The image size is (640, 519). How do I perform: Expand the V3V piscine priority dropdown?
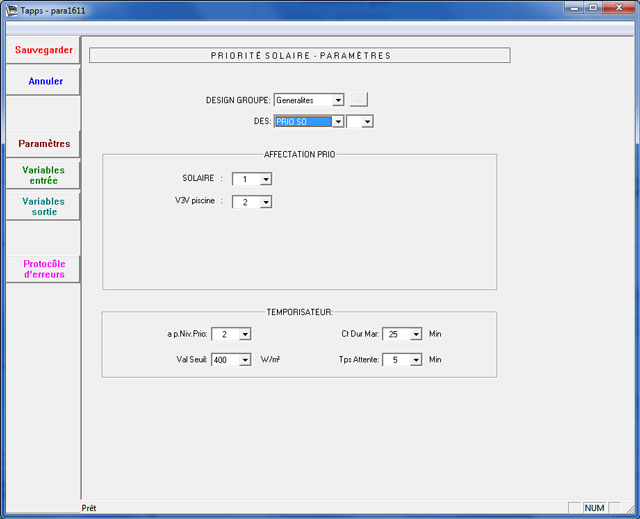[265, 202]
